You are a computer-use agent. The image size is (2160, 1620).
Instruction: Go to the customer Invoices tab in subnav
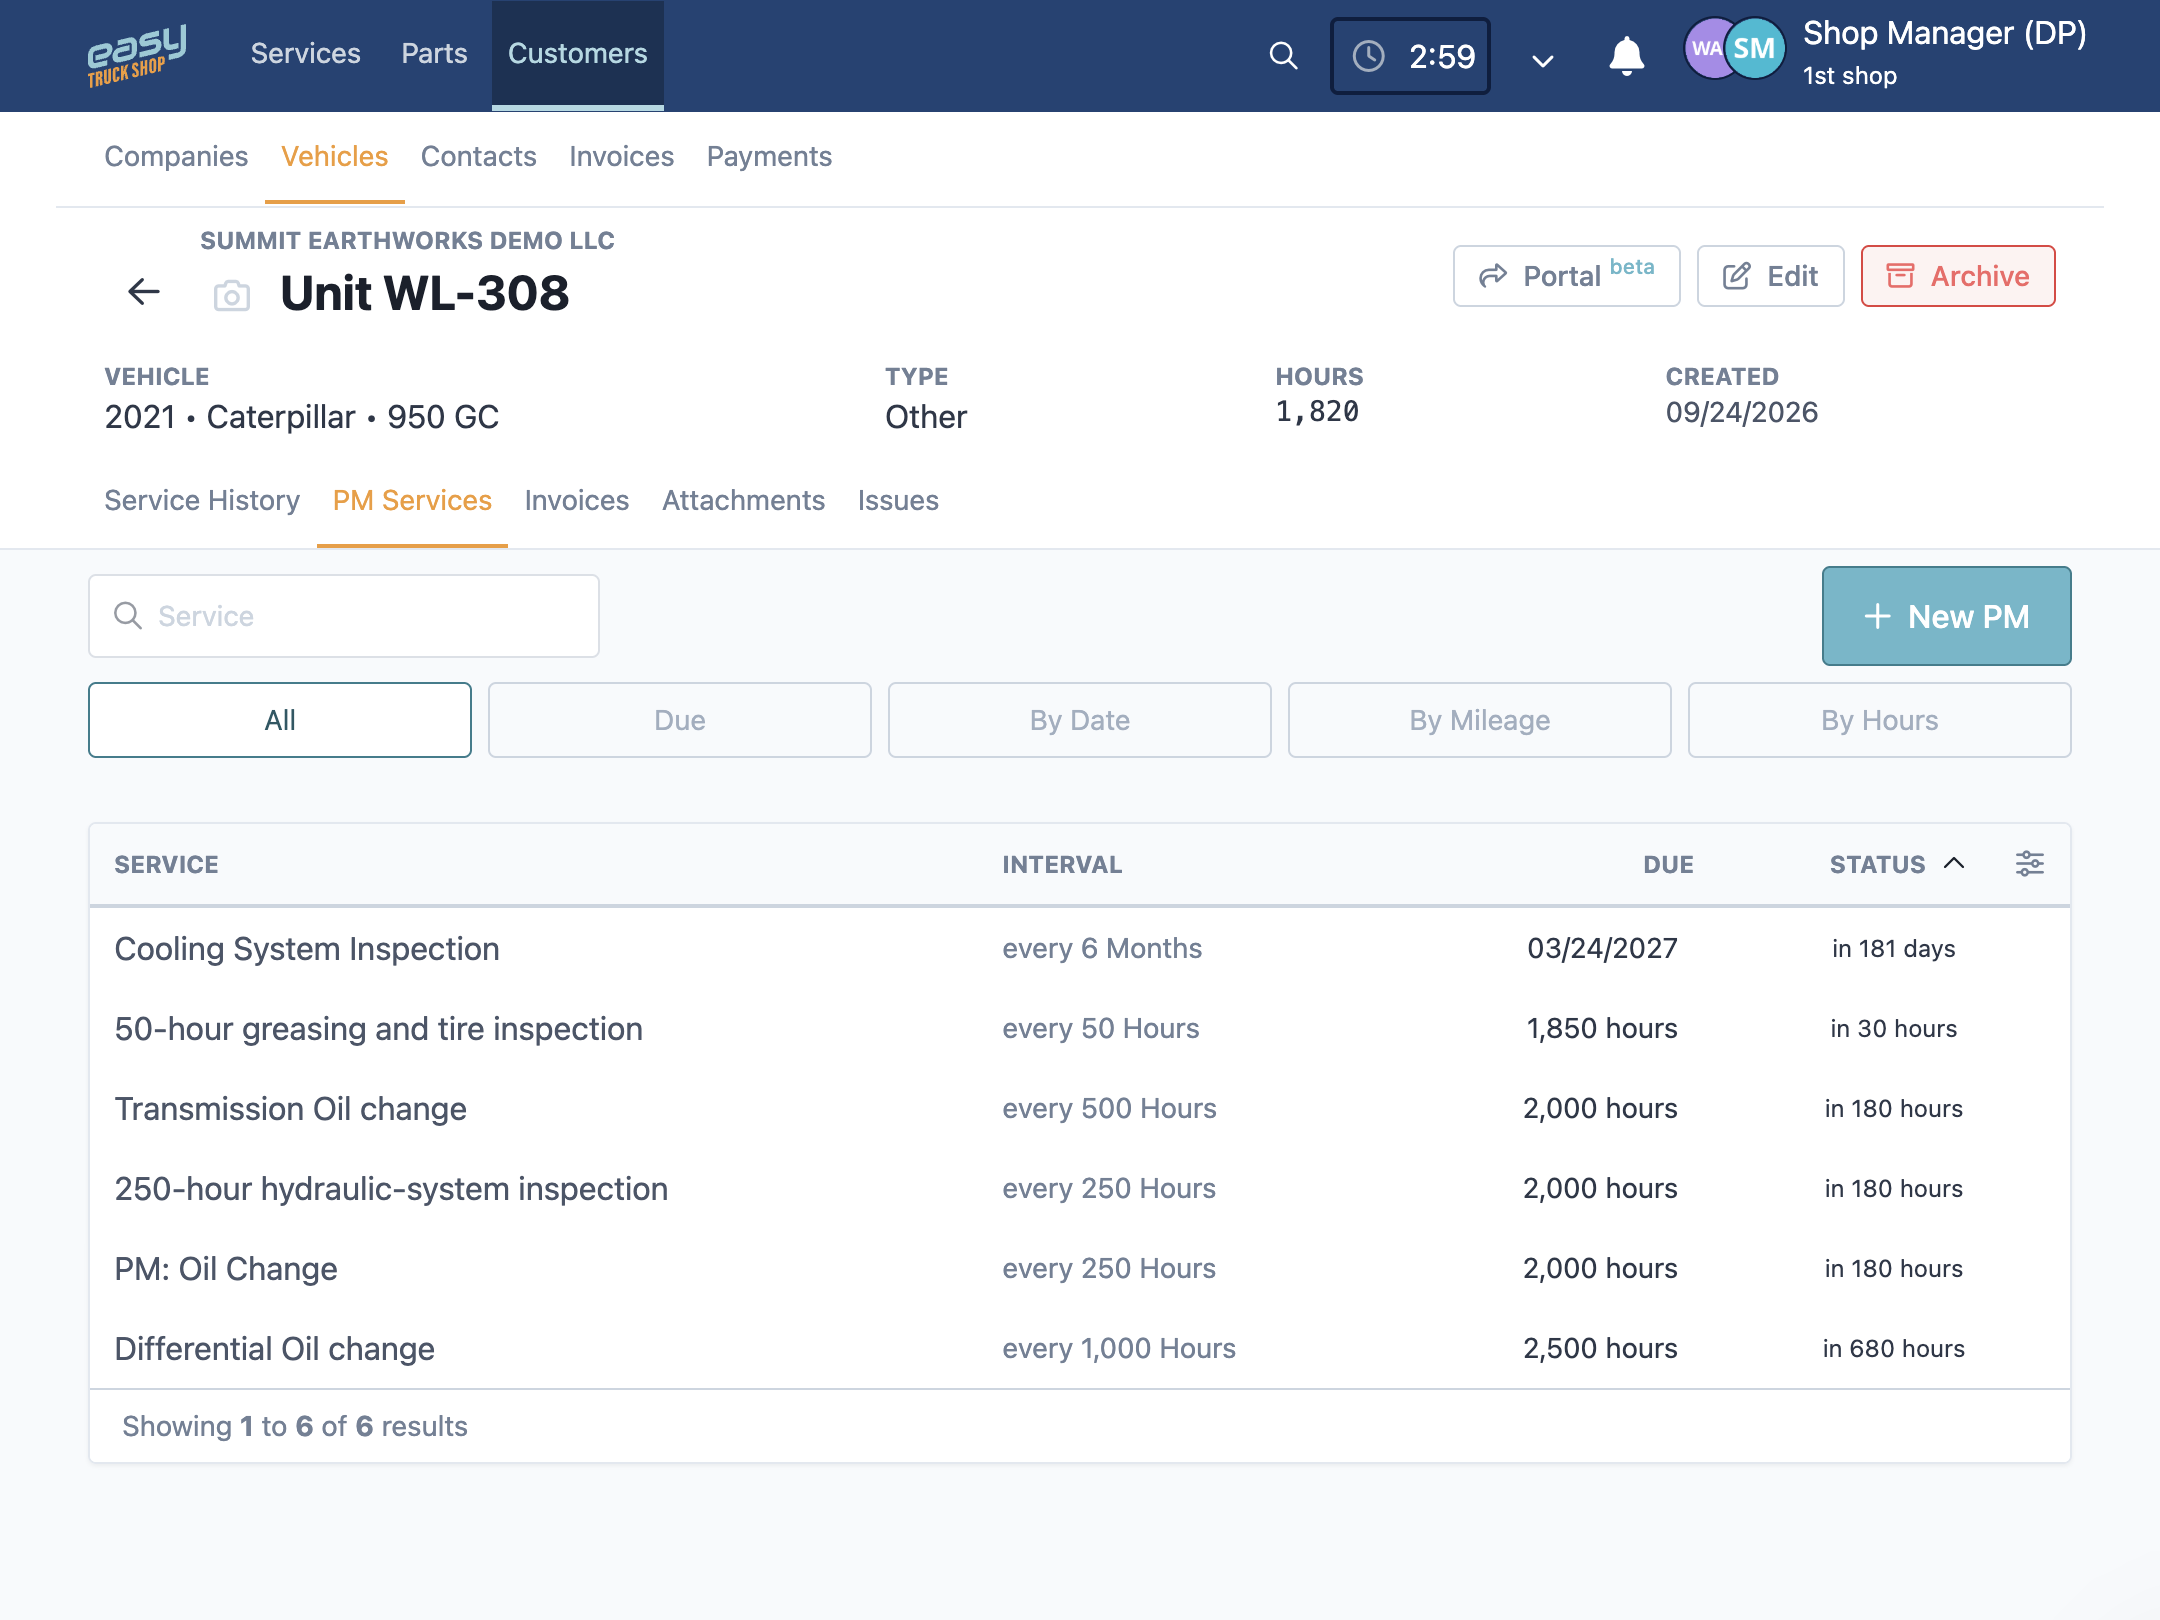pyautogui.click(x=621, y=157)
